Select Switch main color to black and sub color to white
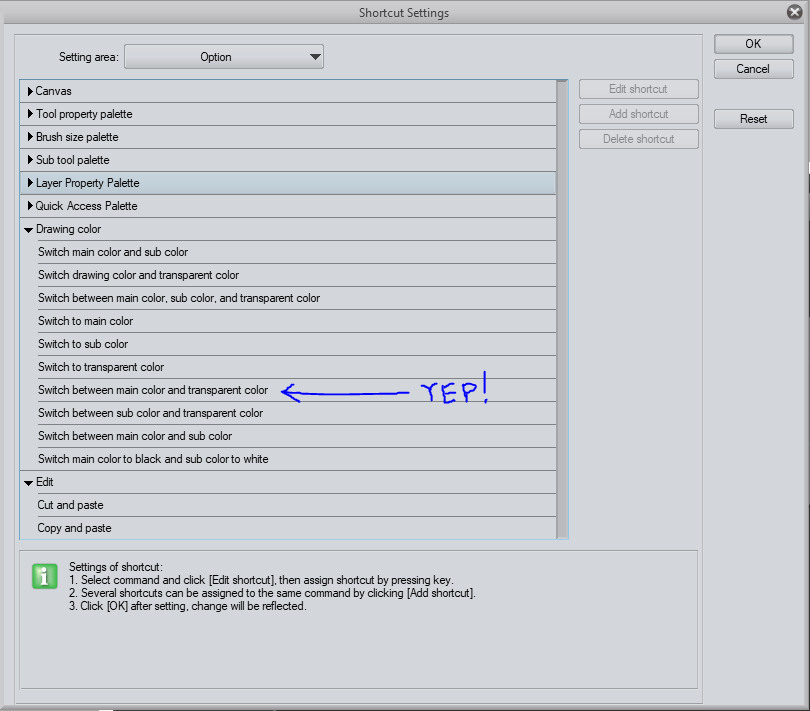Viewport: 810px width, 711px height. 153,459
